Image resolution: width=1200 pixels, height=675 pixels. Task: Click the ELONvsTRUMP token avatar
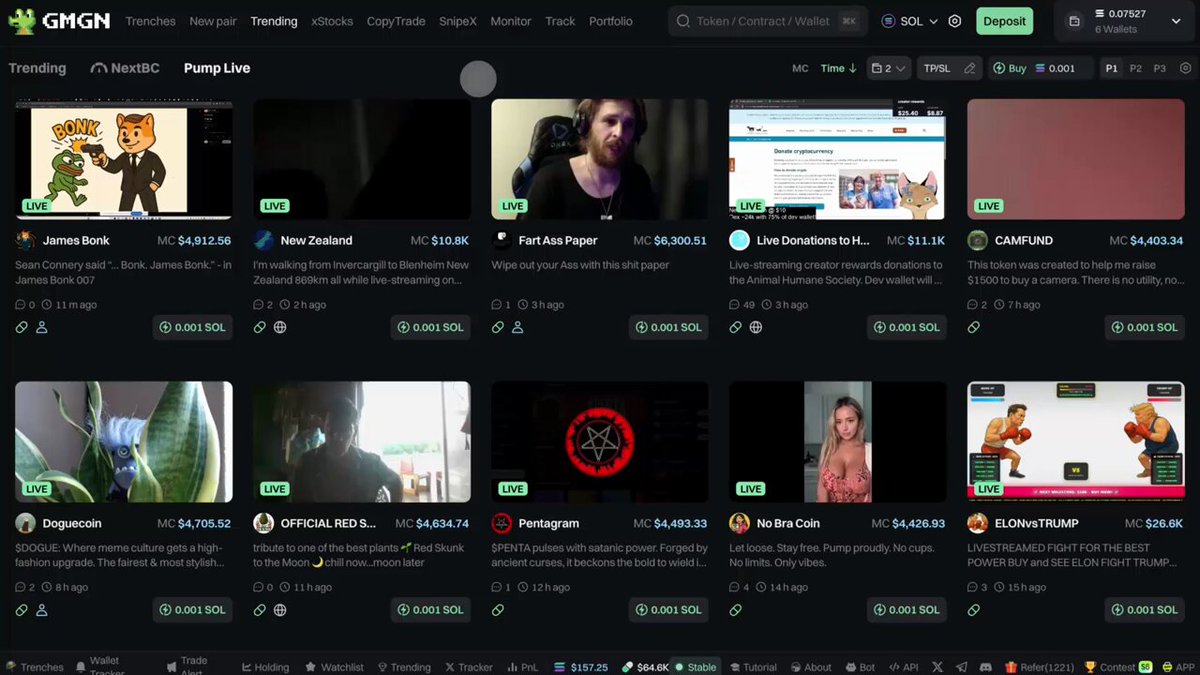[977, 523]
